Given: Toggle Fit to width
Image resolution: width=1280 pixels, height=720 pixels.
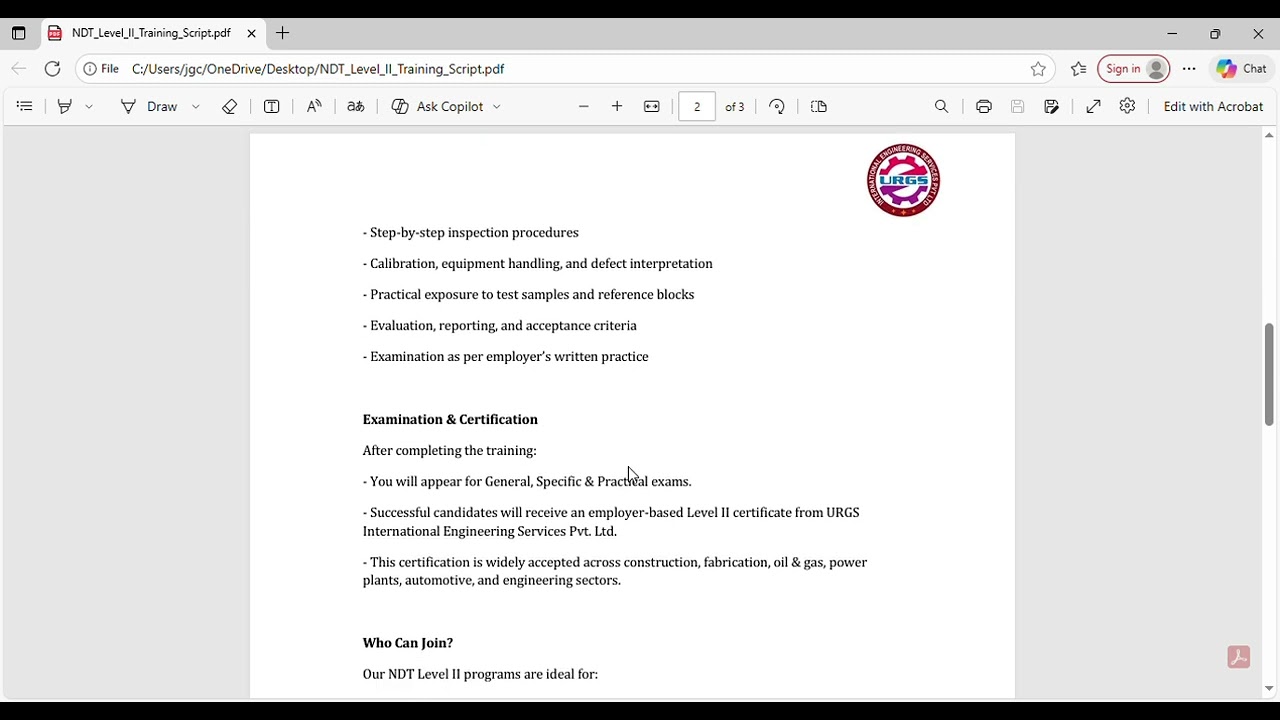Looking at the screenshot, I should click(x=652, y=106).
